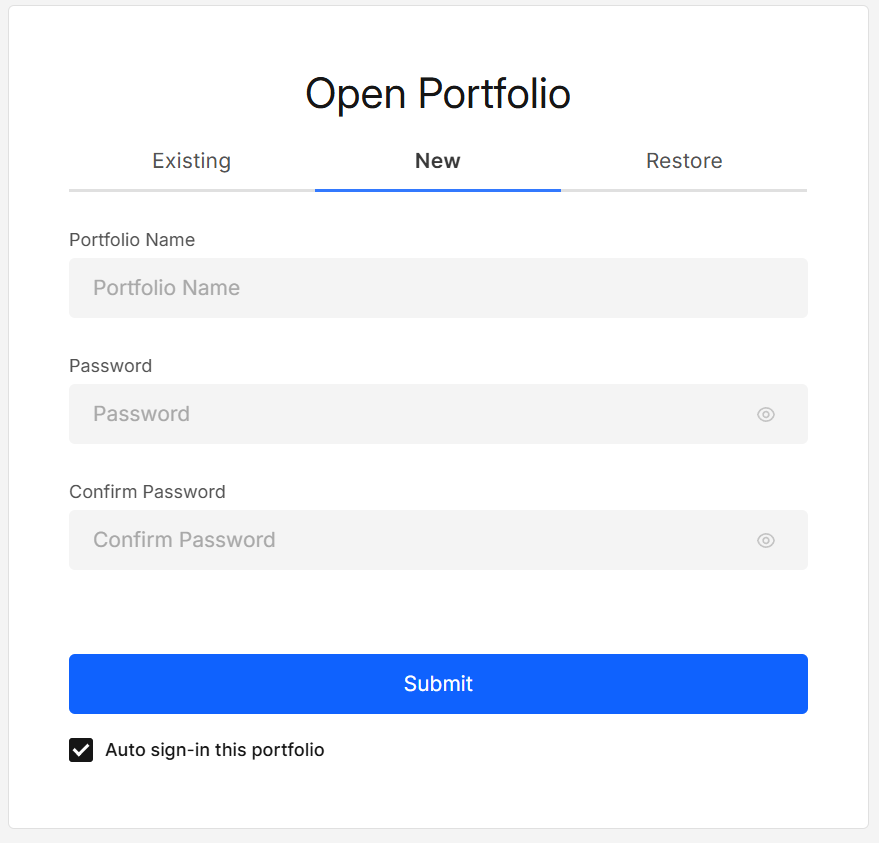Open the Restore tab

tap(684, 161)
